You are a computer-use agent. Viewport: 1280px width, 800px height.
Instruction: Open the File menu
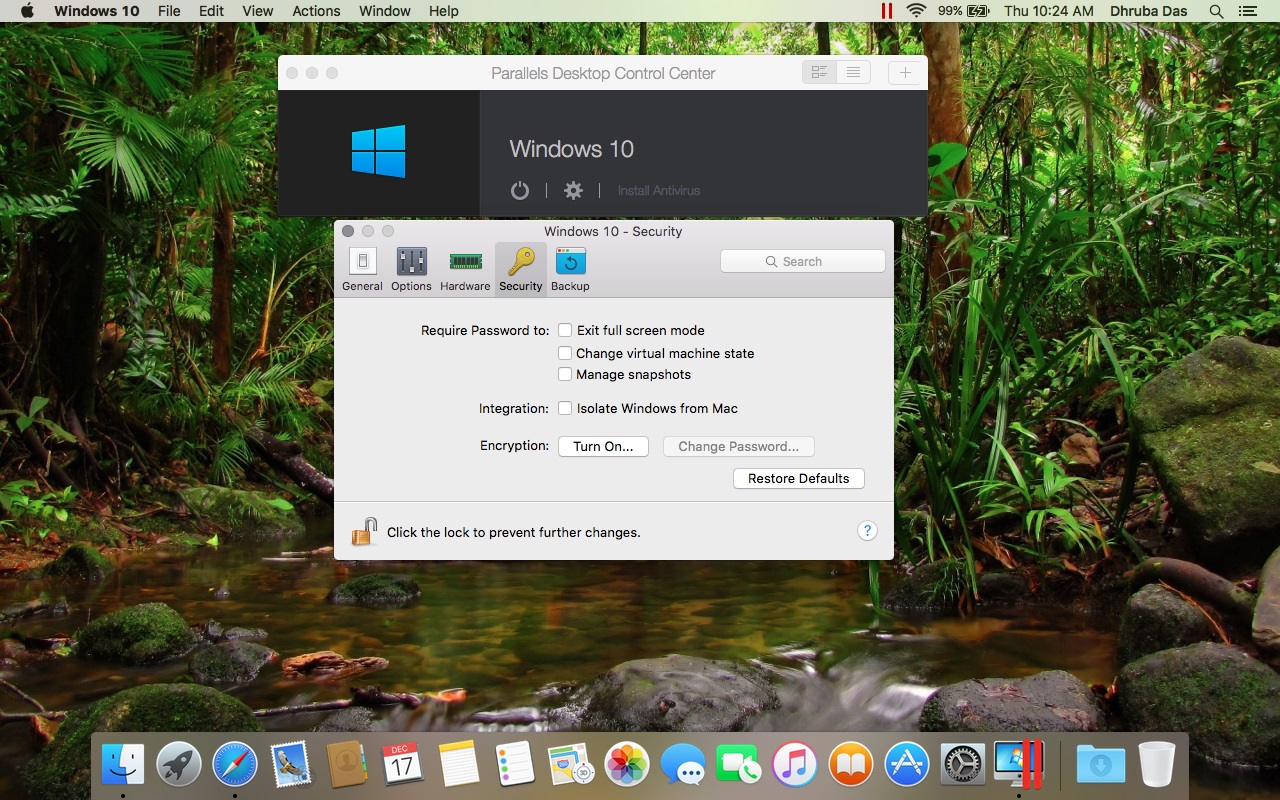[169, 11]
